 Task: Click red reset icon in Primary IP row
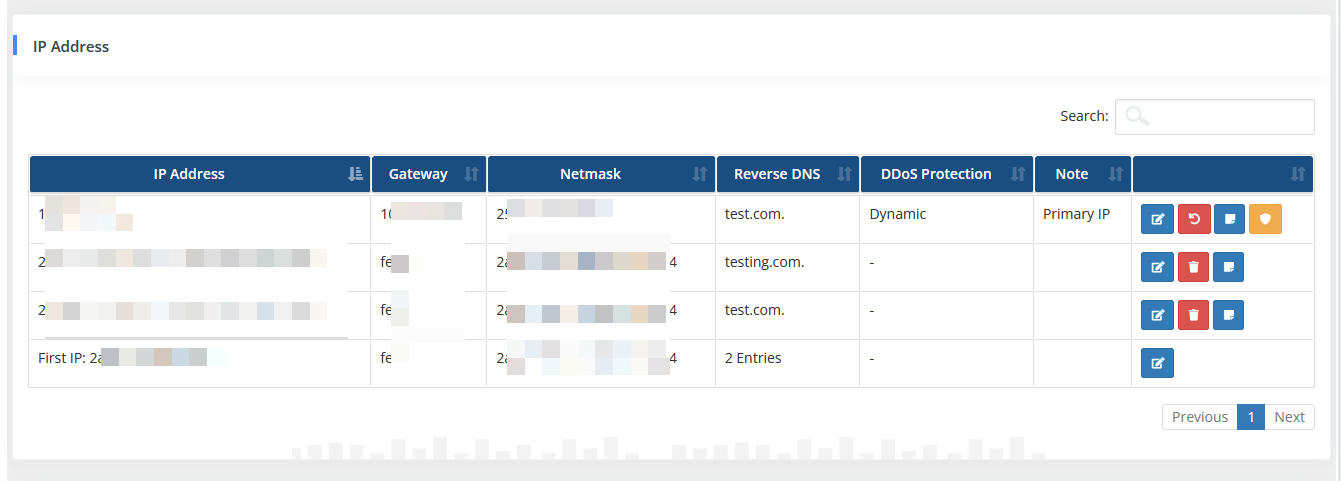click(1193, 219)
